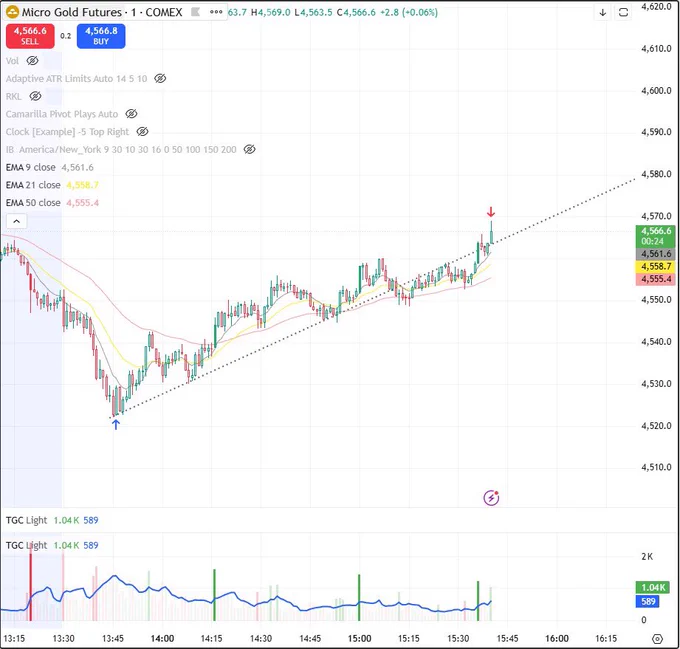The height and width of the screenshot is (649, 680).
Task: Click the Vol indicator label
Action: click(x=12, y=61)
